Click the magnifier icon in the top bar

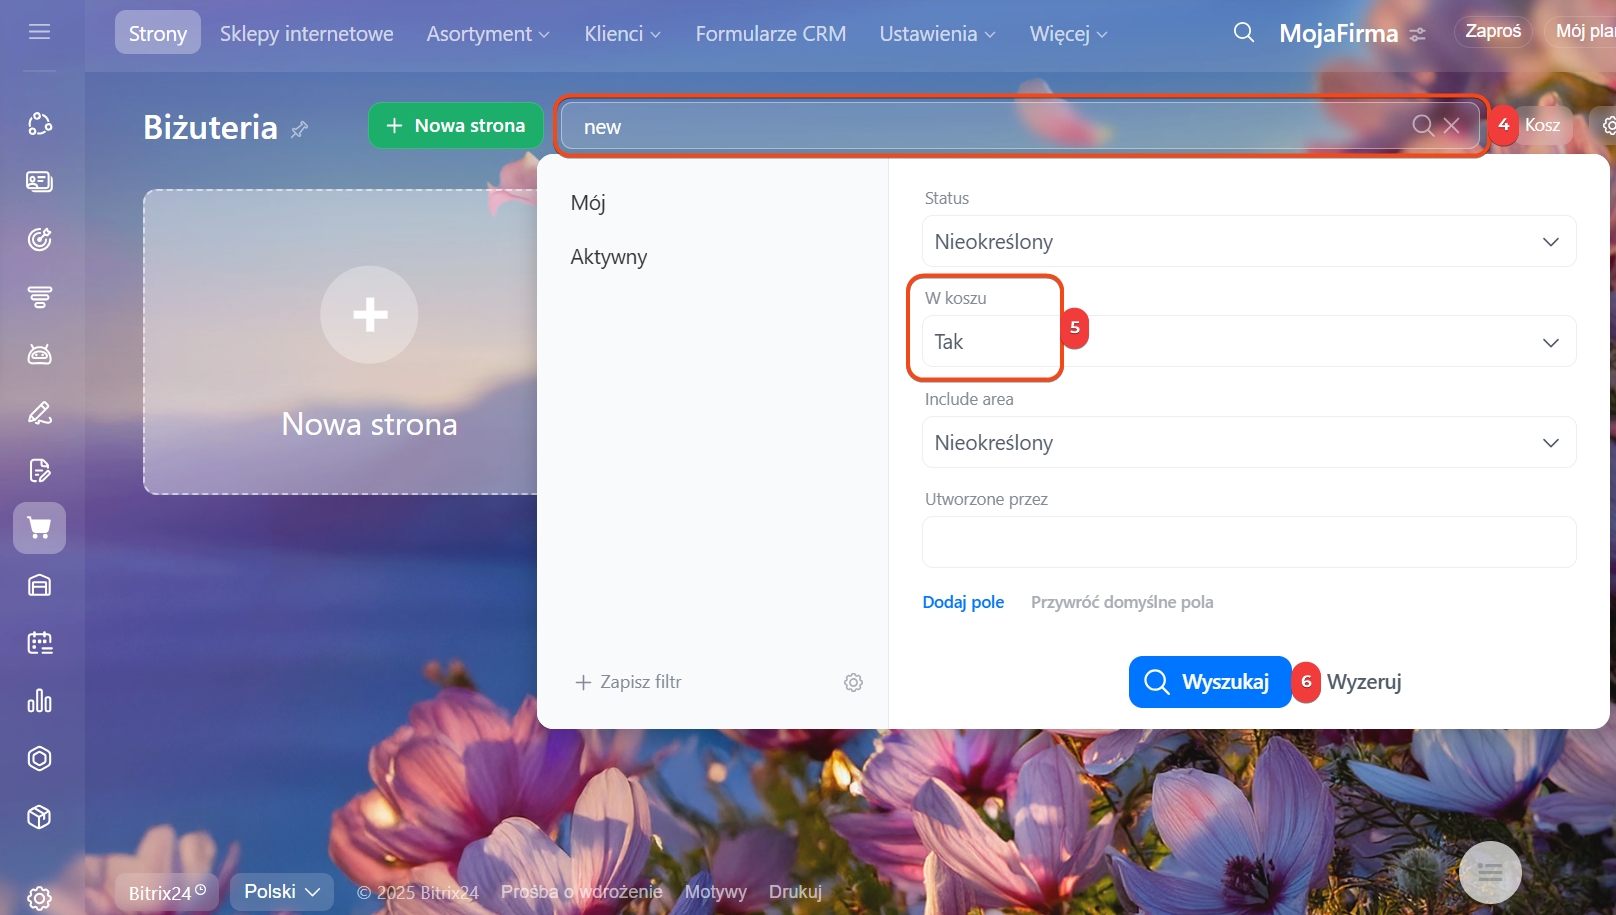click(x=1243, y=33)
